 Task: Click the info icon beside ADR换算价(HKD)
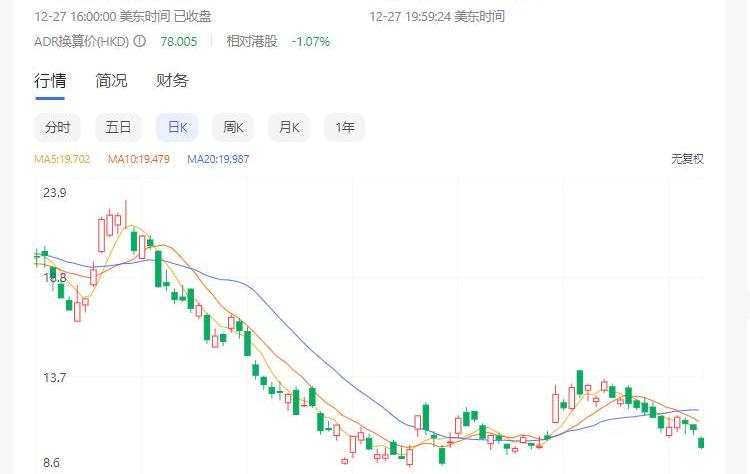click(140, 41)
